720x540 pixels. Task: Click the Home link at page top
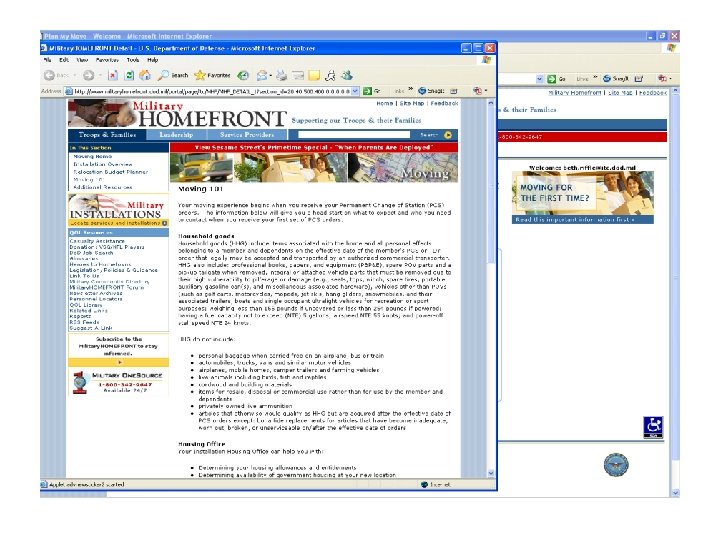(x=385, y=103)
